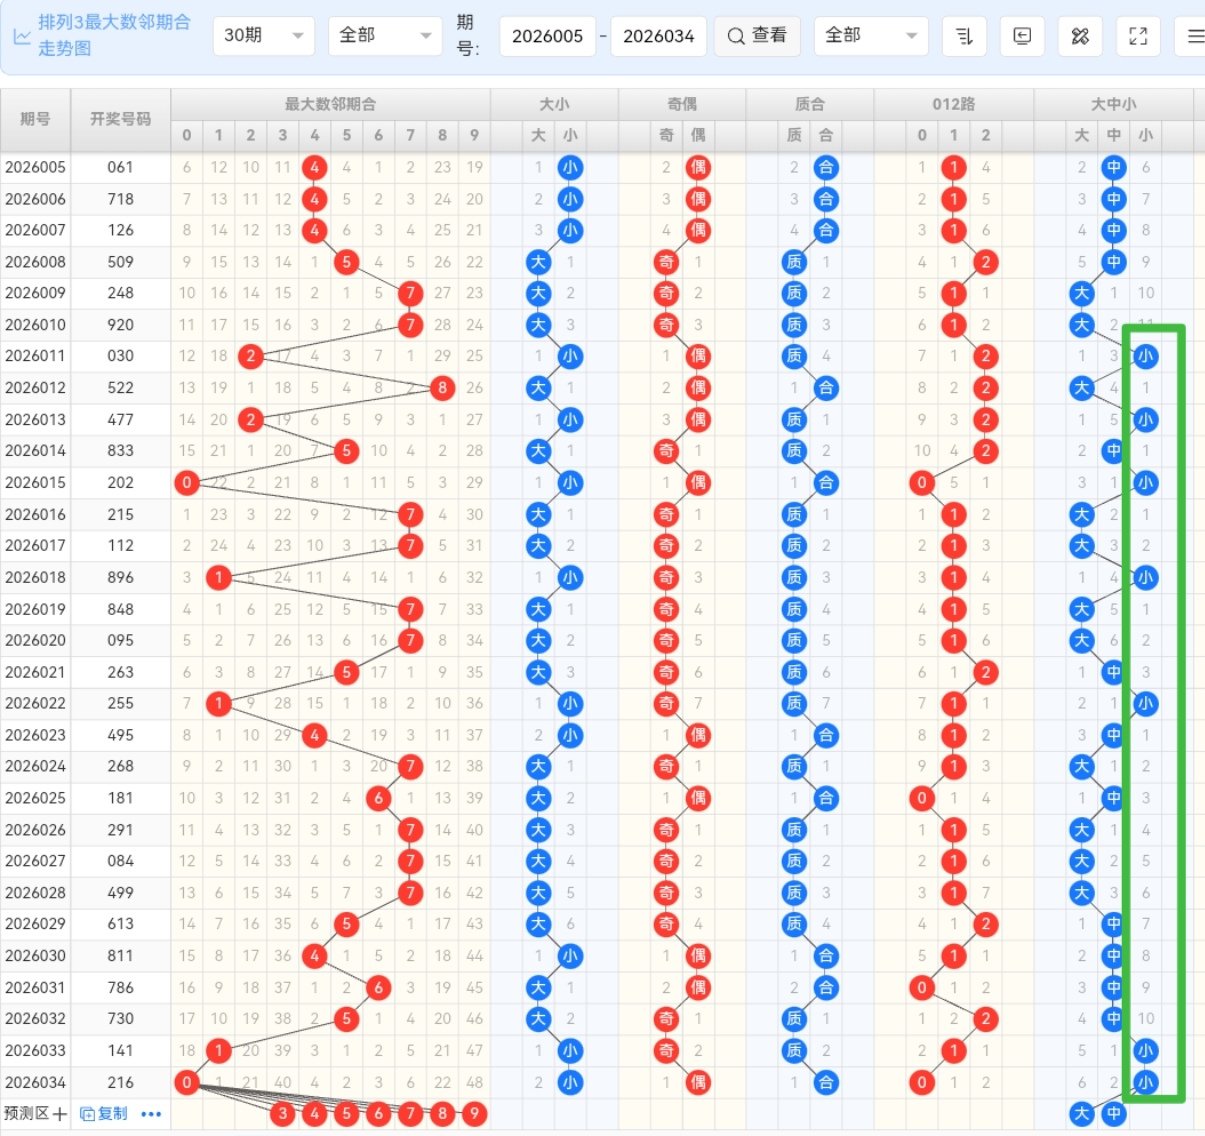Expand the 全部 dropdown next to 30期
This screenshot has height=1136, width=1205.
tap(384, 36)
